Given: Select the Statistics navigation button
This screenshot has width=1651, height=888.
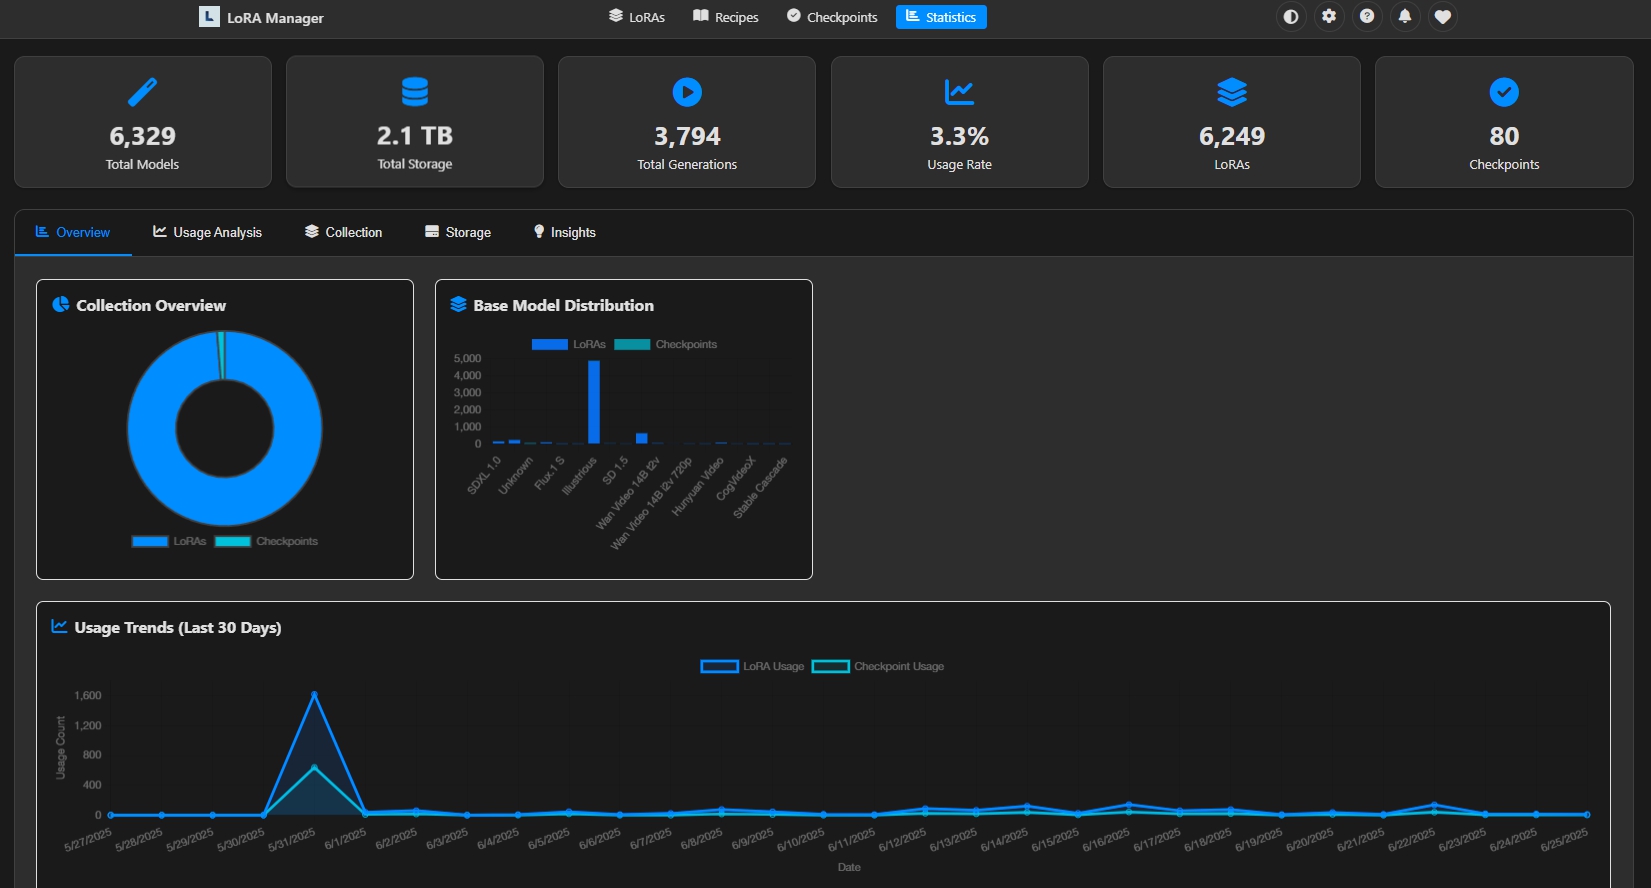Looking at the screenshot, I should [941, 17].
